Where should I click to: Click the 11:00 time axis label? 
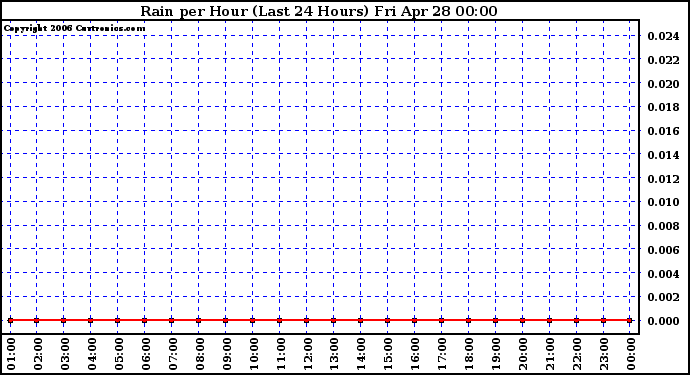[281, 354]
